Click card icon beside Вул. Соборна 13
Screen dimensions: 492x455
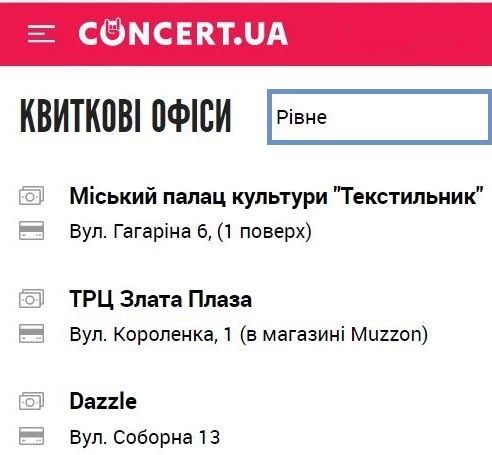click(x=31, y=436)
